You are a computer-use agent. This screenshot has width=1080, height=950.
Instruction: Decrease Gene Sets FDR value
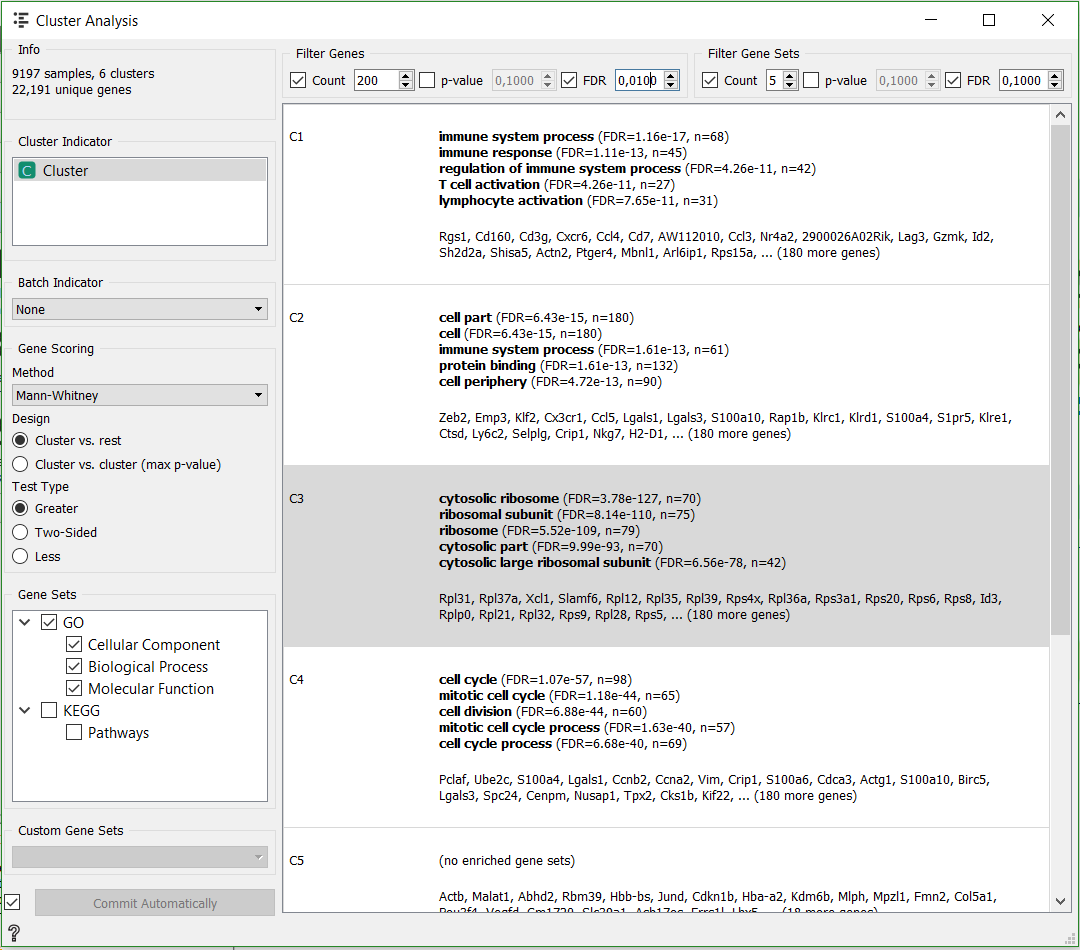[x=1055, y=85]
